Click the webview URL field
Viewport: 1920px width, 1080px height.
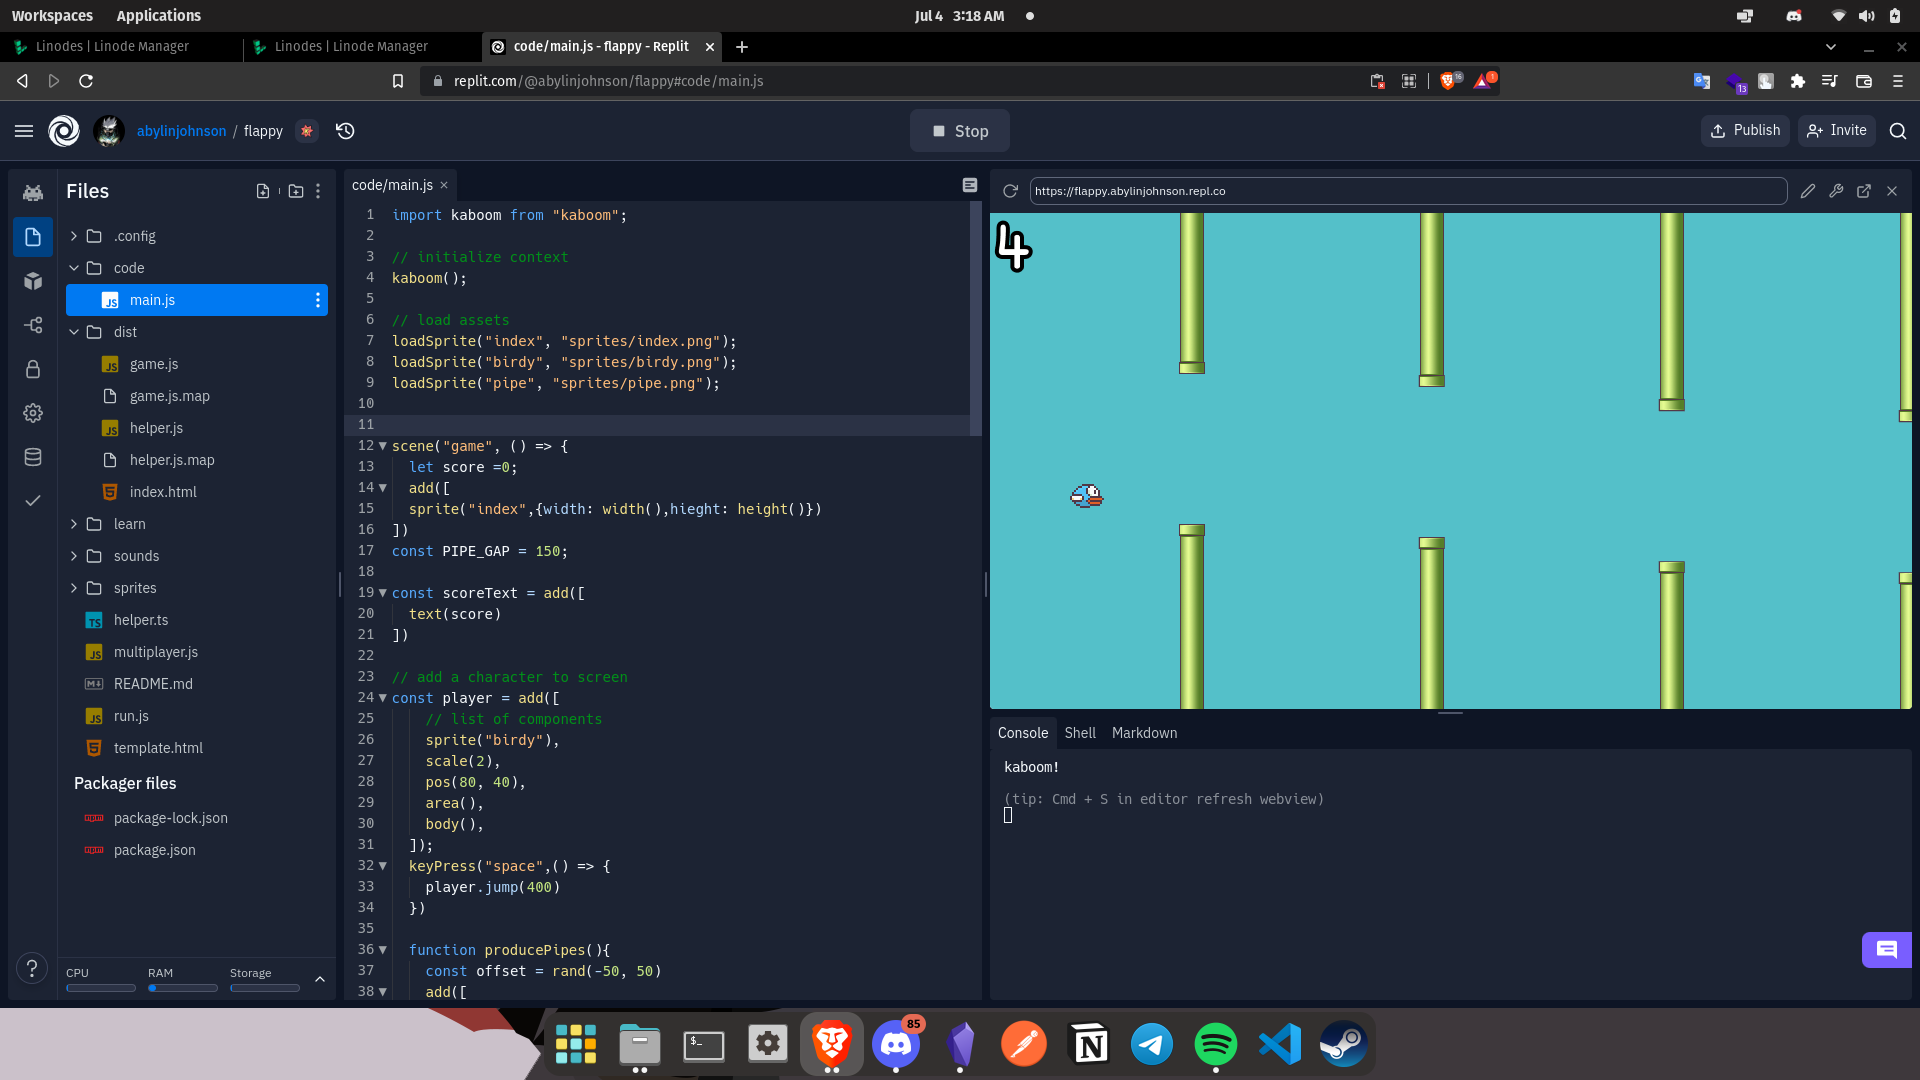[x=1407, y=191]
